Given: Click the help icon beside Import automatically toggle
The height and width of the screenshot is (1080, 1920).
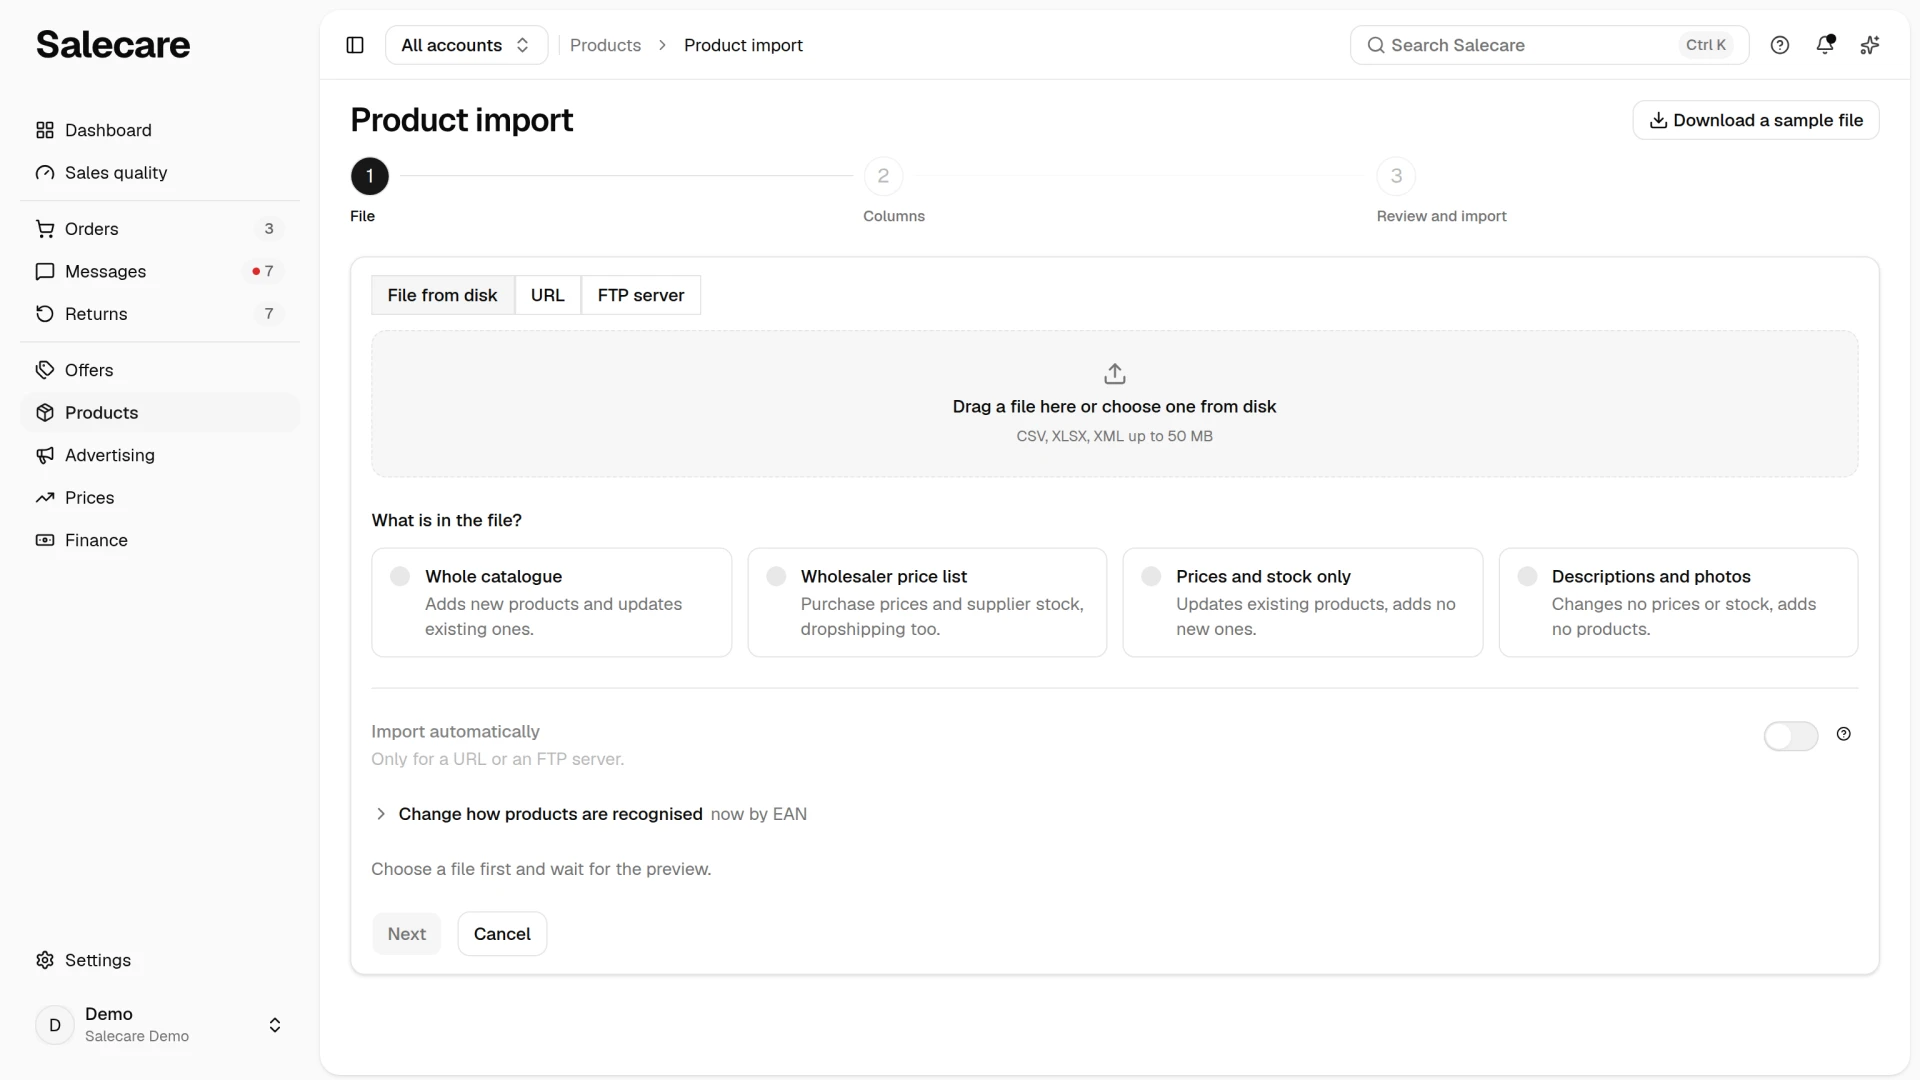Looking at the screenshot, I should coord(1844,734).
